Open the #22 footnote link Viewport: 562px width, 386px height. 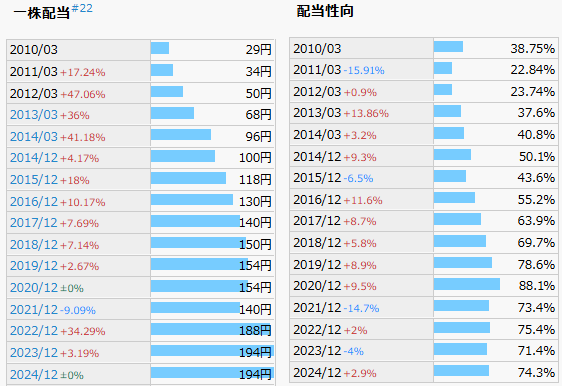(x=82, y=8)
